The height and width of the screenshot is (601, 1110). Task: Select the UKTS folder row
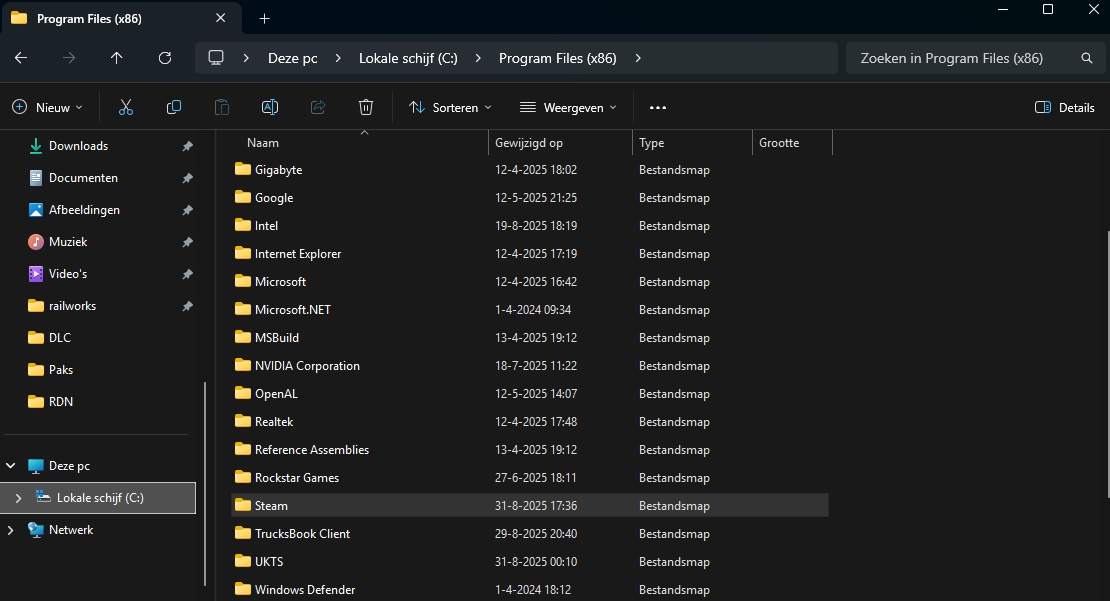530,561
